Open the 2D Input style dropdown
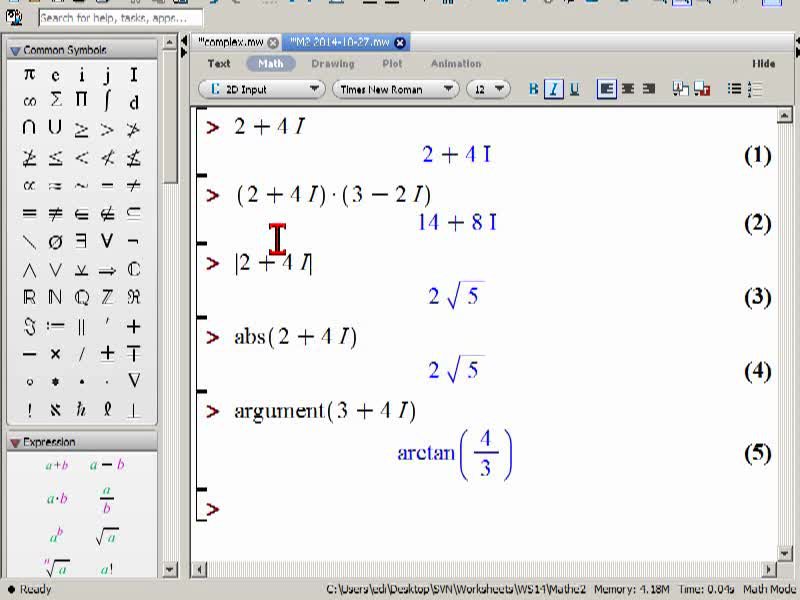 pos(261,89)
